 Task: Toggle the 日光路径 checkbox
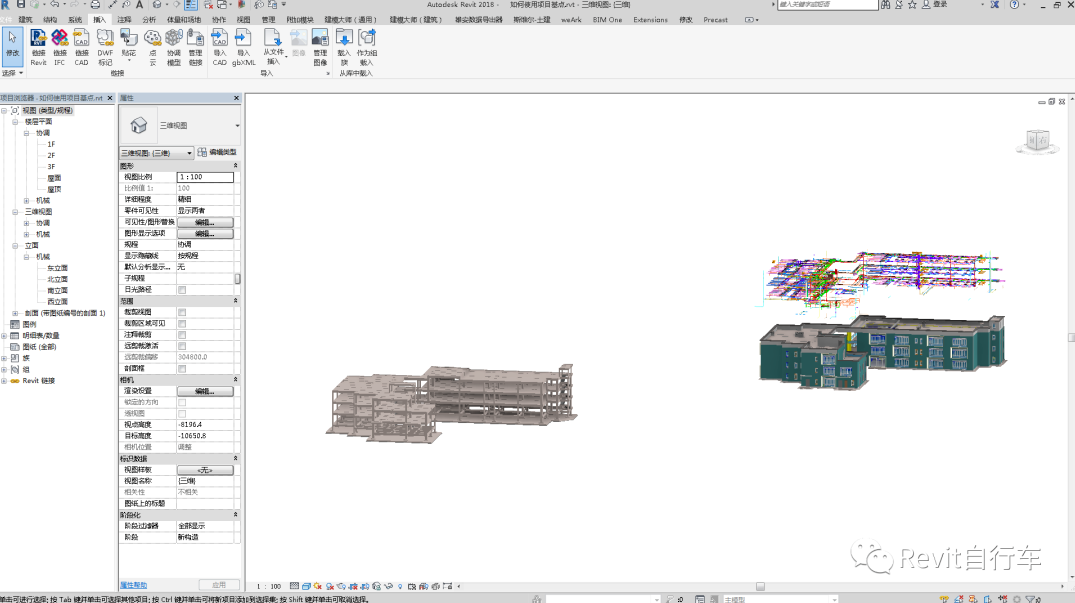point(182,290)
